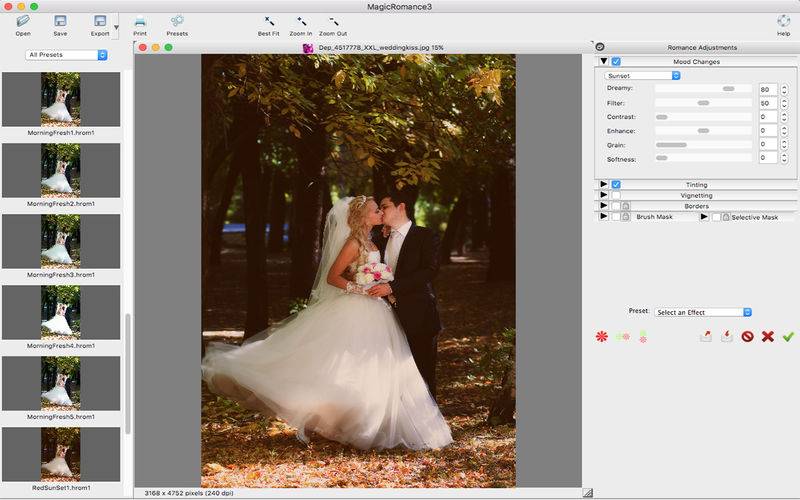Expand the Borders section
The width and height of the screenshot is (800, 500).
pyautogui.click(x=603, y=206)
